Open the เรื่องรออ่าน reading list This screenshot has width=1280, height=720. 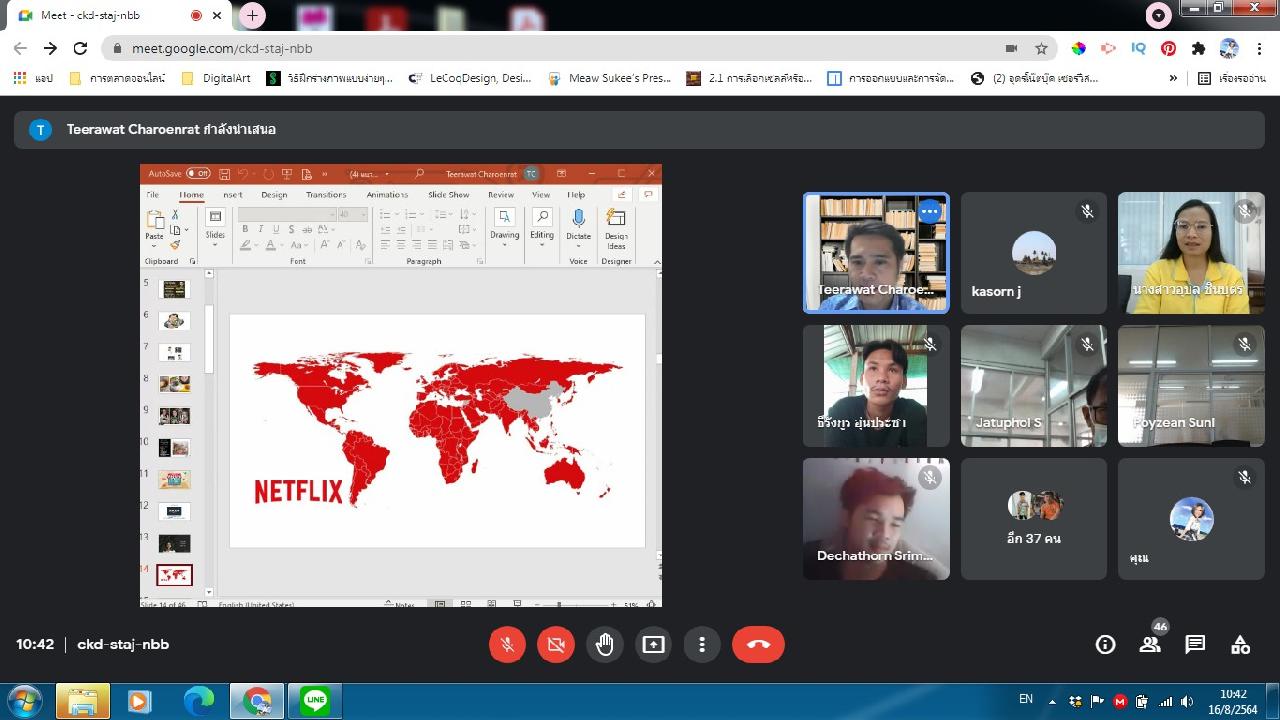[1232, 78]
